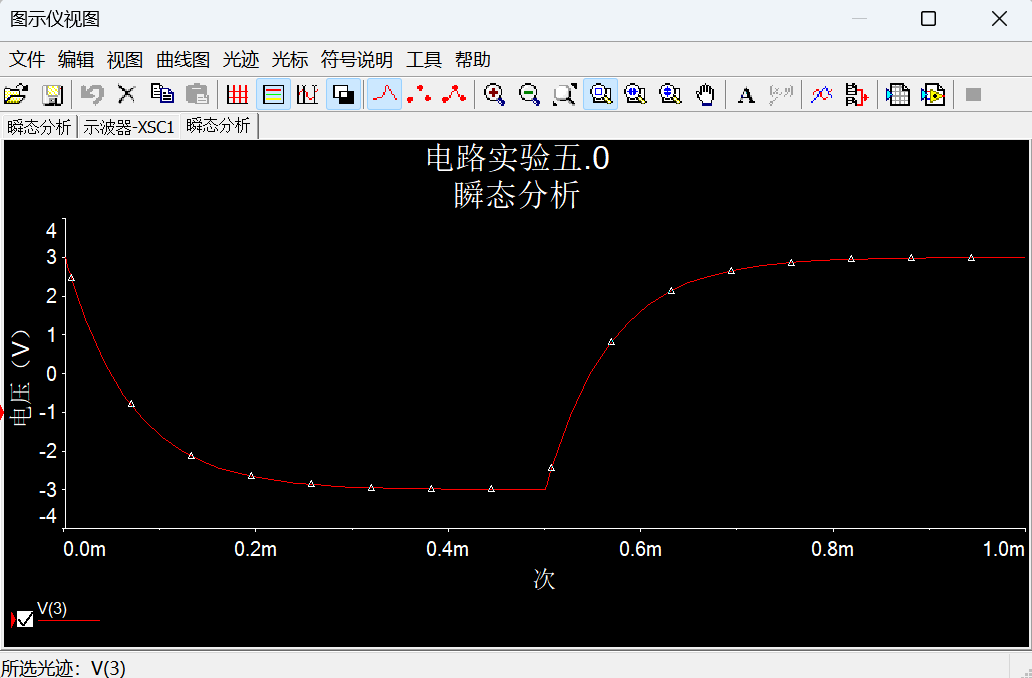Switch to the 瞬态分析 tab preceding 示波器-XSC1

tap(39, 127)
